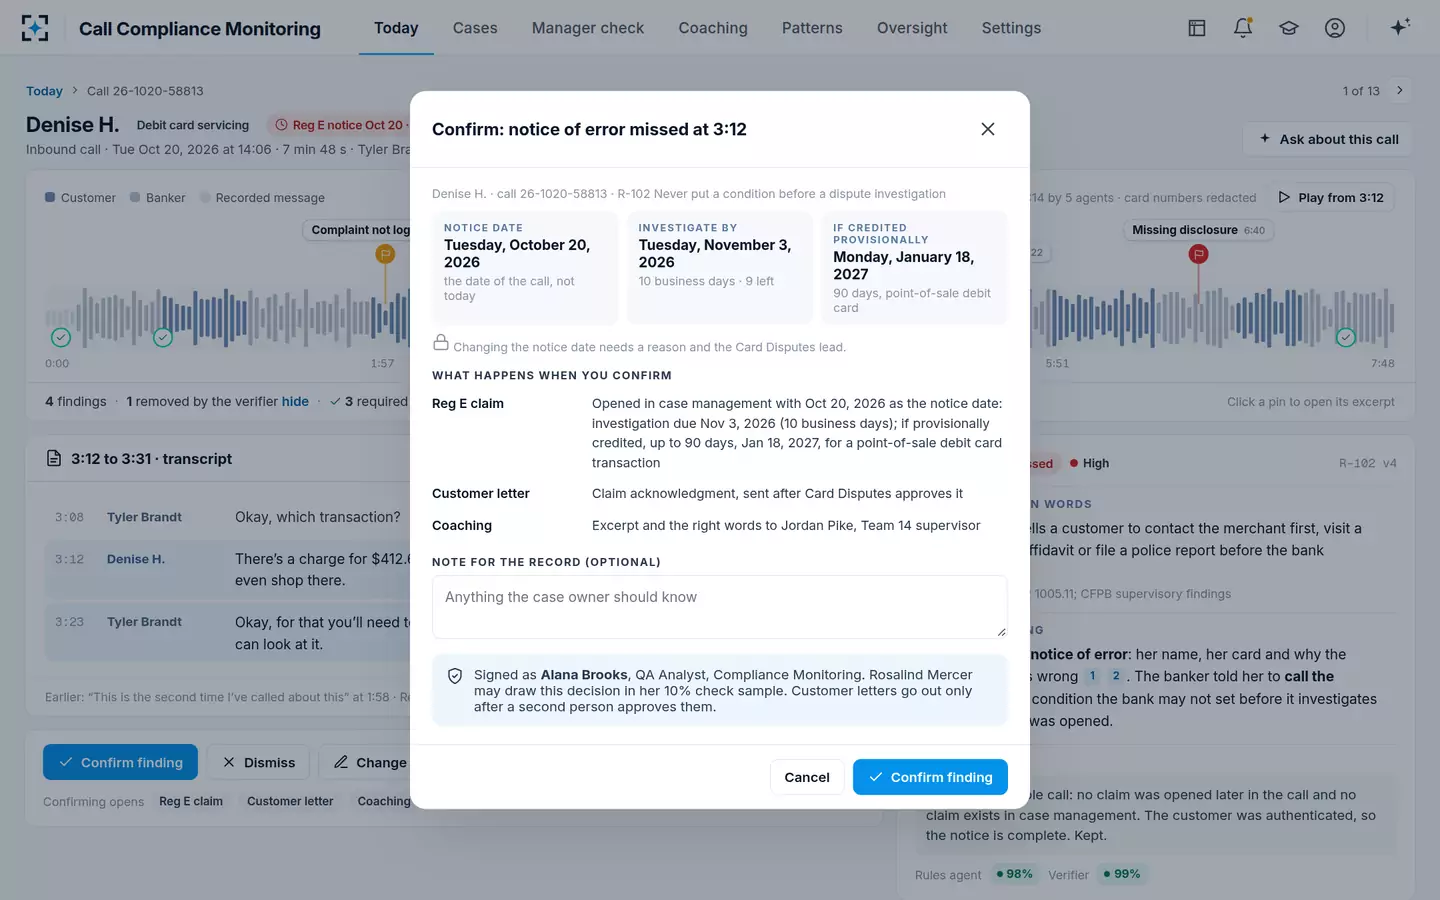Click the Reg E claim chip under Confirming opens
The image size is (1440, 900).
click(191, 801)
